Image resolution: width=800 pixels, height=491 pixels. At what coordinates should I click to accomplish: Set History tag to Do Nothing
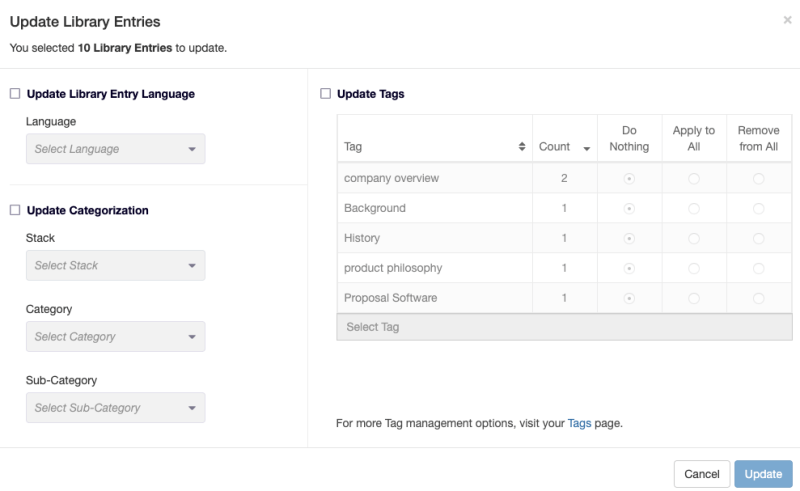point(629,238)
